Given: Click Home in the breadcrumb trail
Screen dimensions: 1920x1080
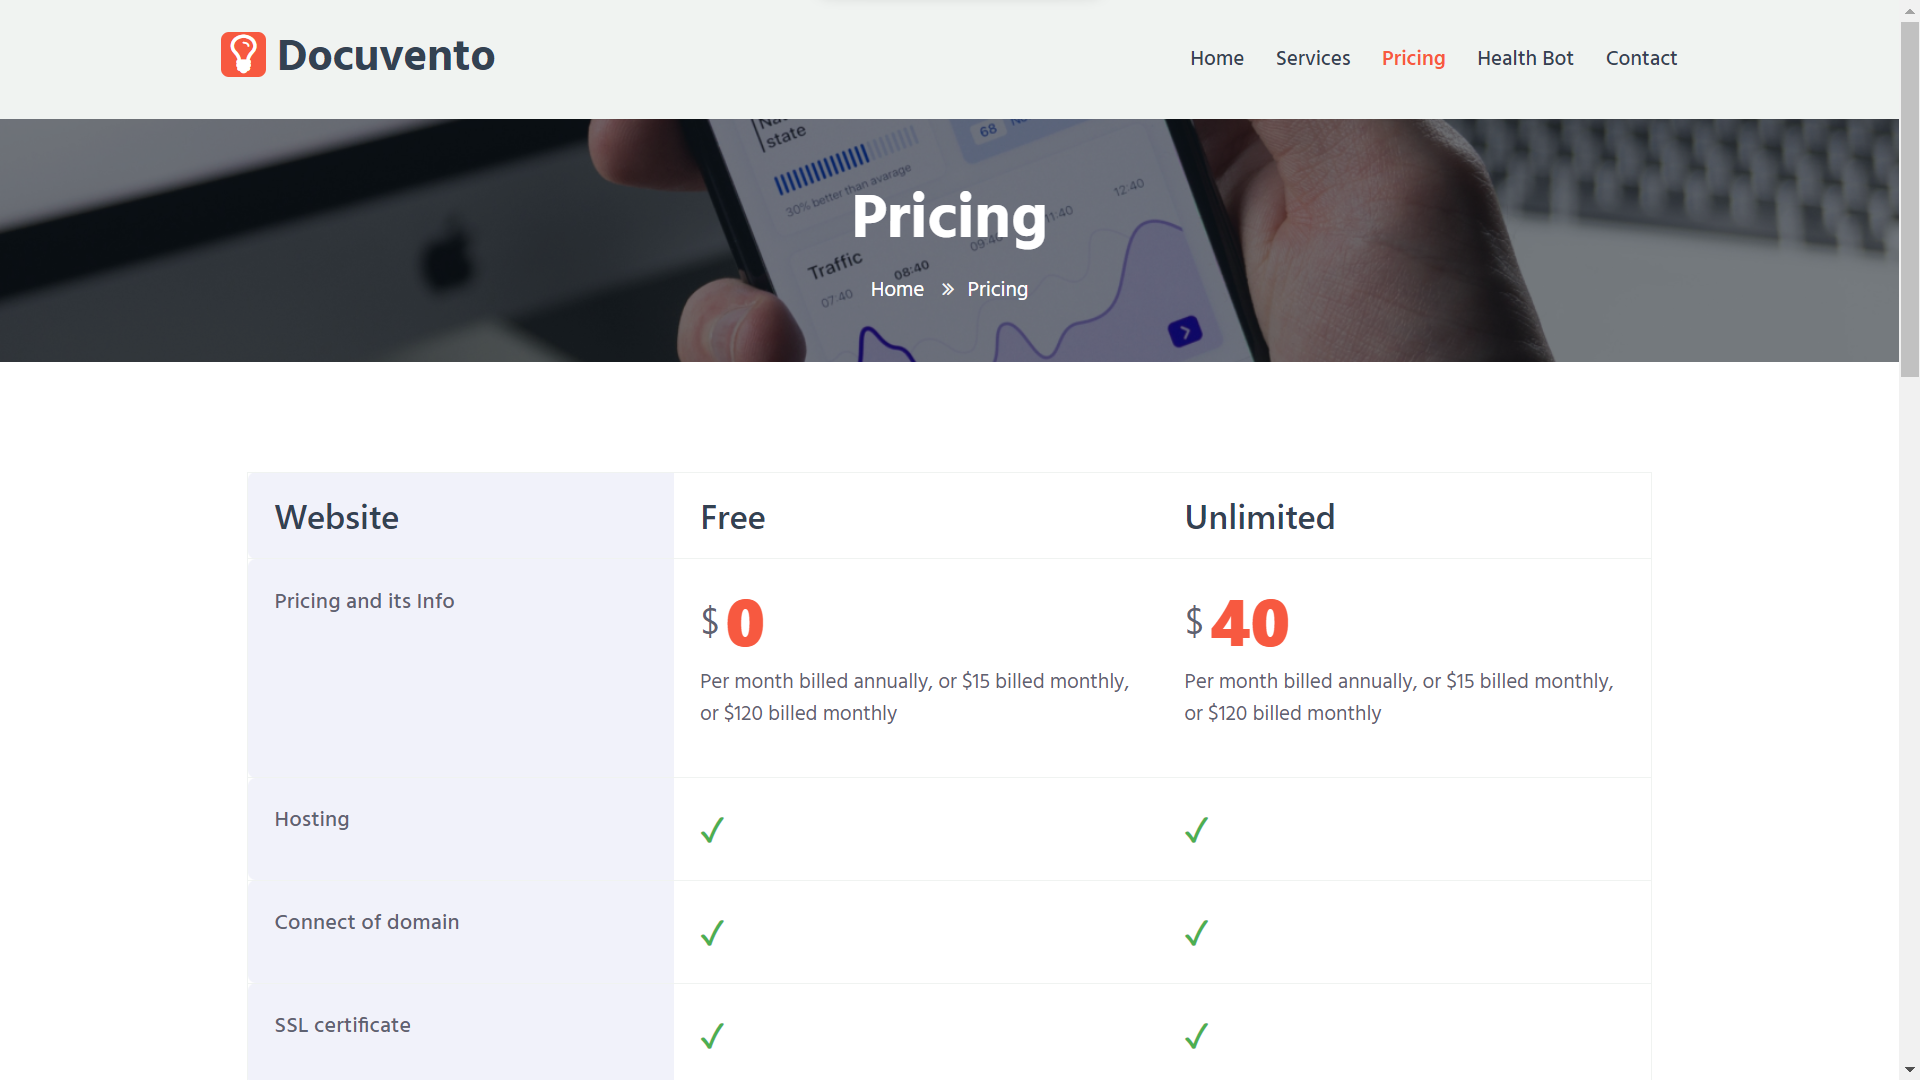Looking at the screenshot, I should pyautogui.click(x=897, y=289).
